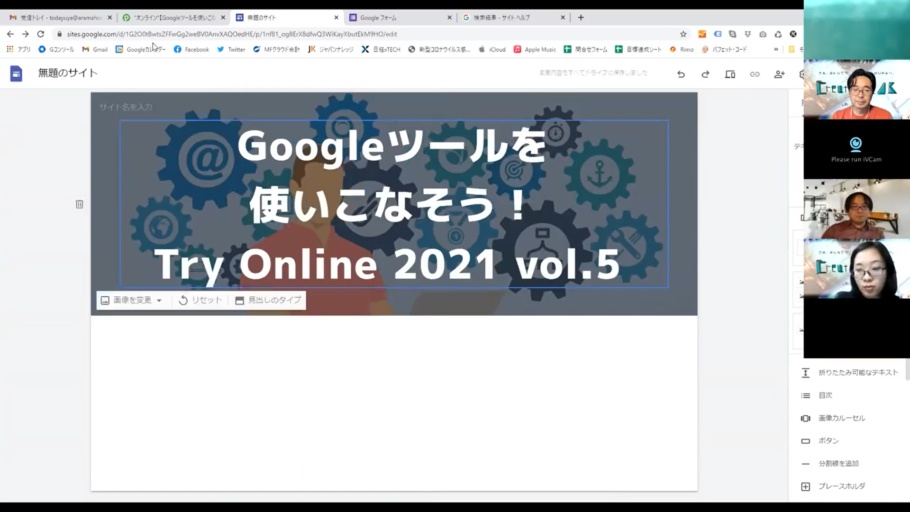The image size is (910, 512).
Task: Open the Gmail bookmark
Action: point(95,49)
